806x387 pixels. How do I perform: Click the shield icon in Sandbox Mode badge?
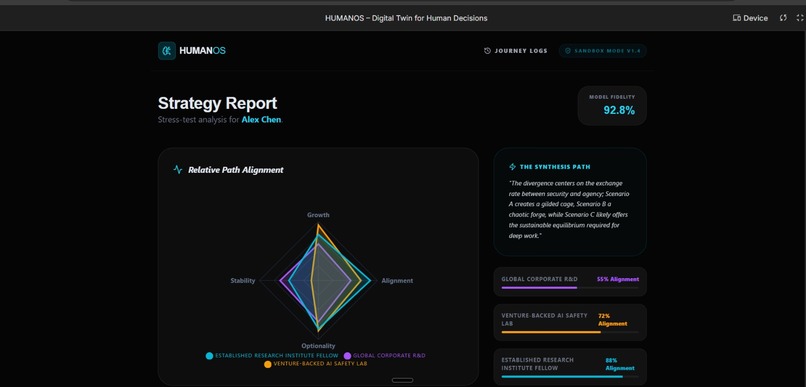568,51
